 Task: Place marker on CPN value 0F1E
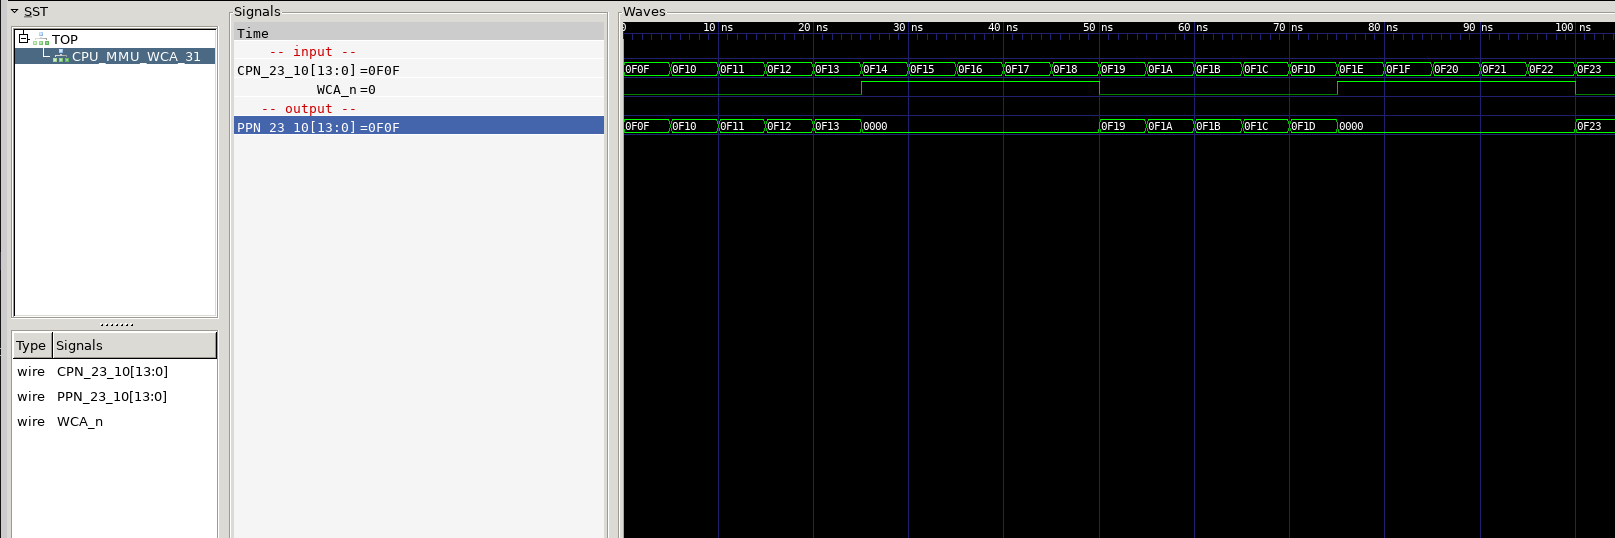click(1360, 69)
